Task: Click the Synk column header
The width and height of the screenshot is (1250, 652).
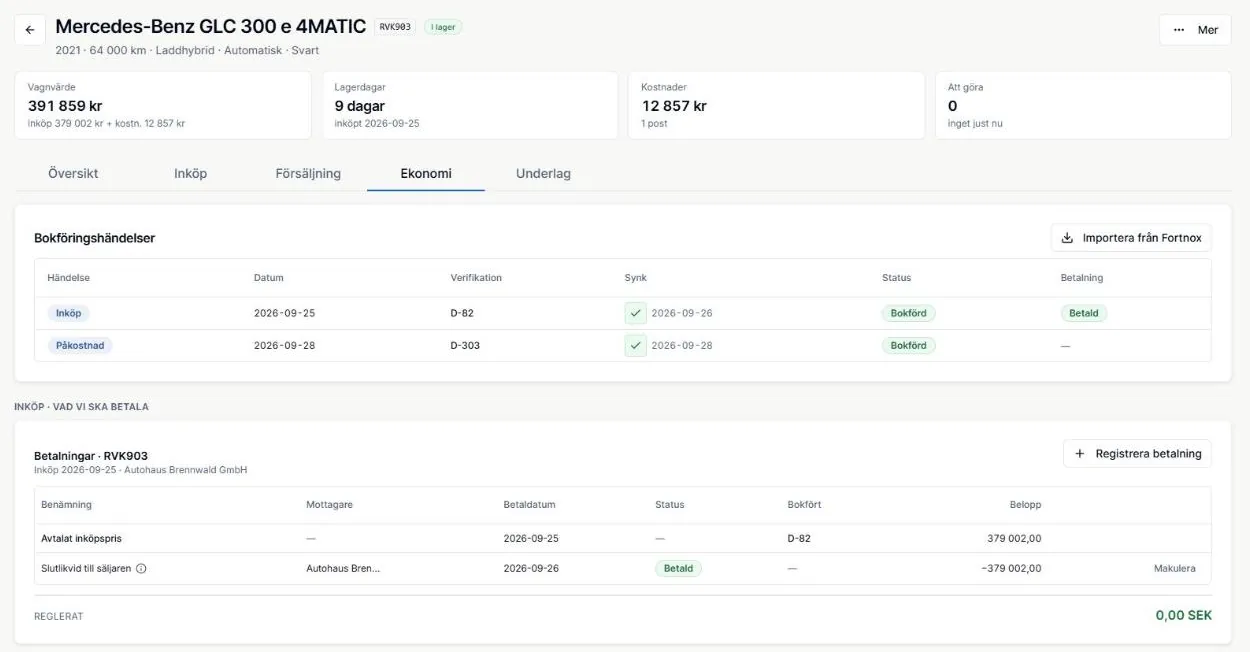Action: (x=636, y=278)
